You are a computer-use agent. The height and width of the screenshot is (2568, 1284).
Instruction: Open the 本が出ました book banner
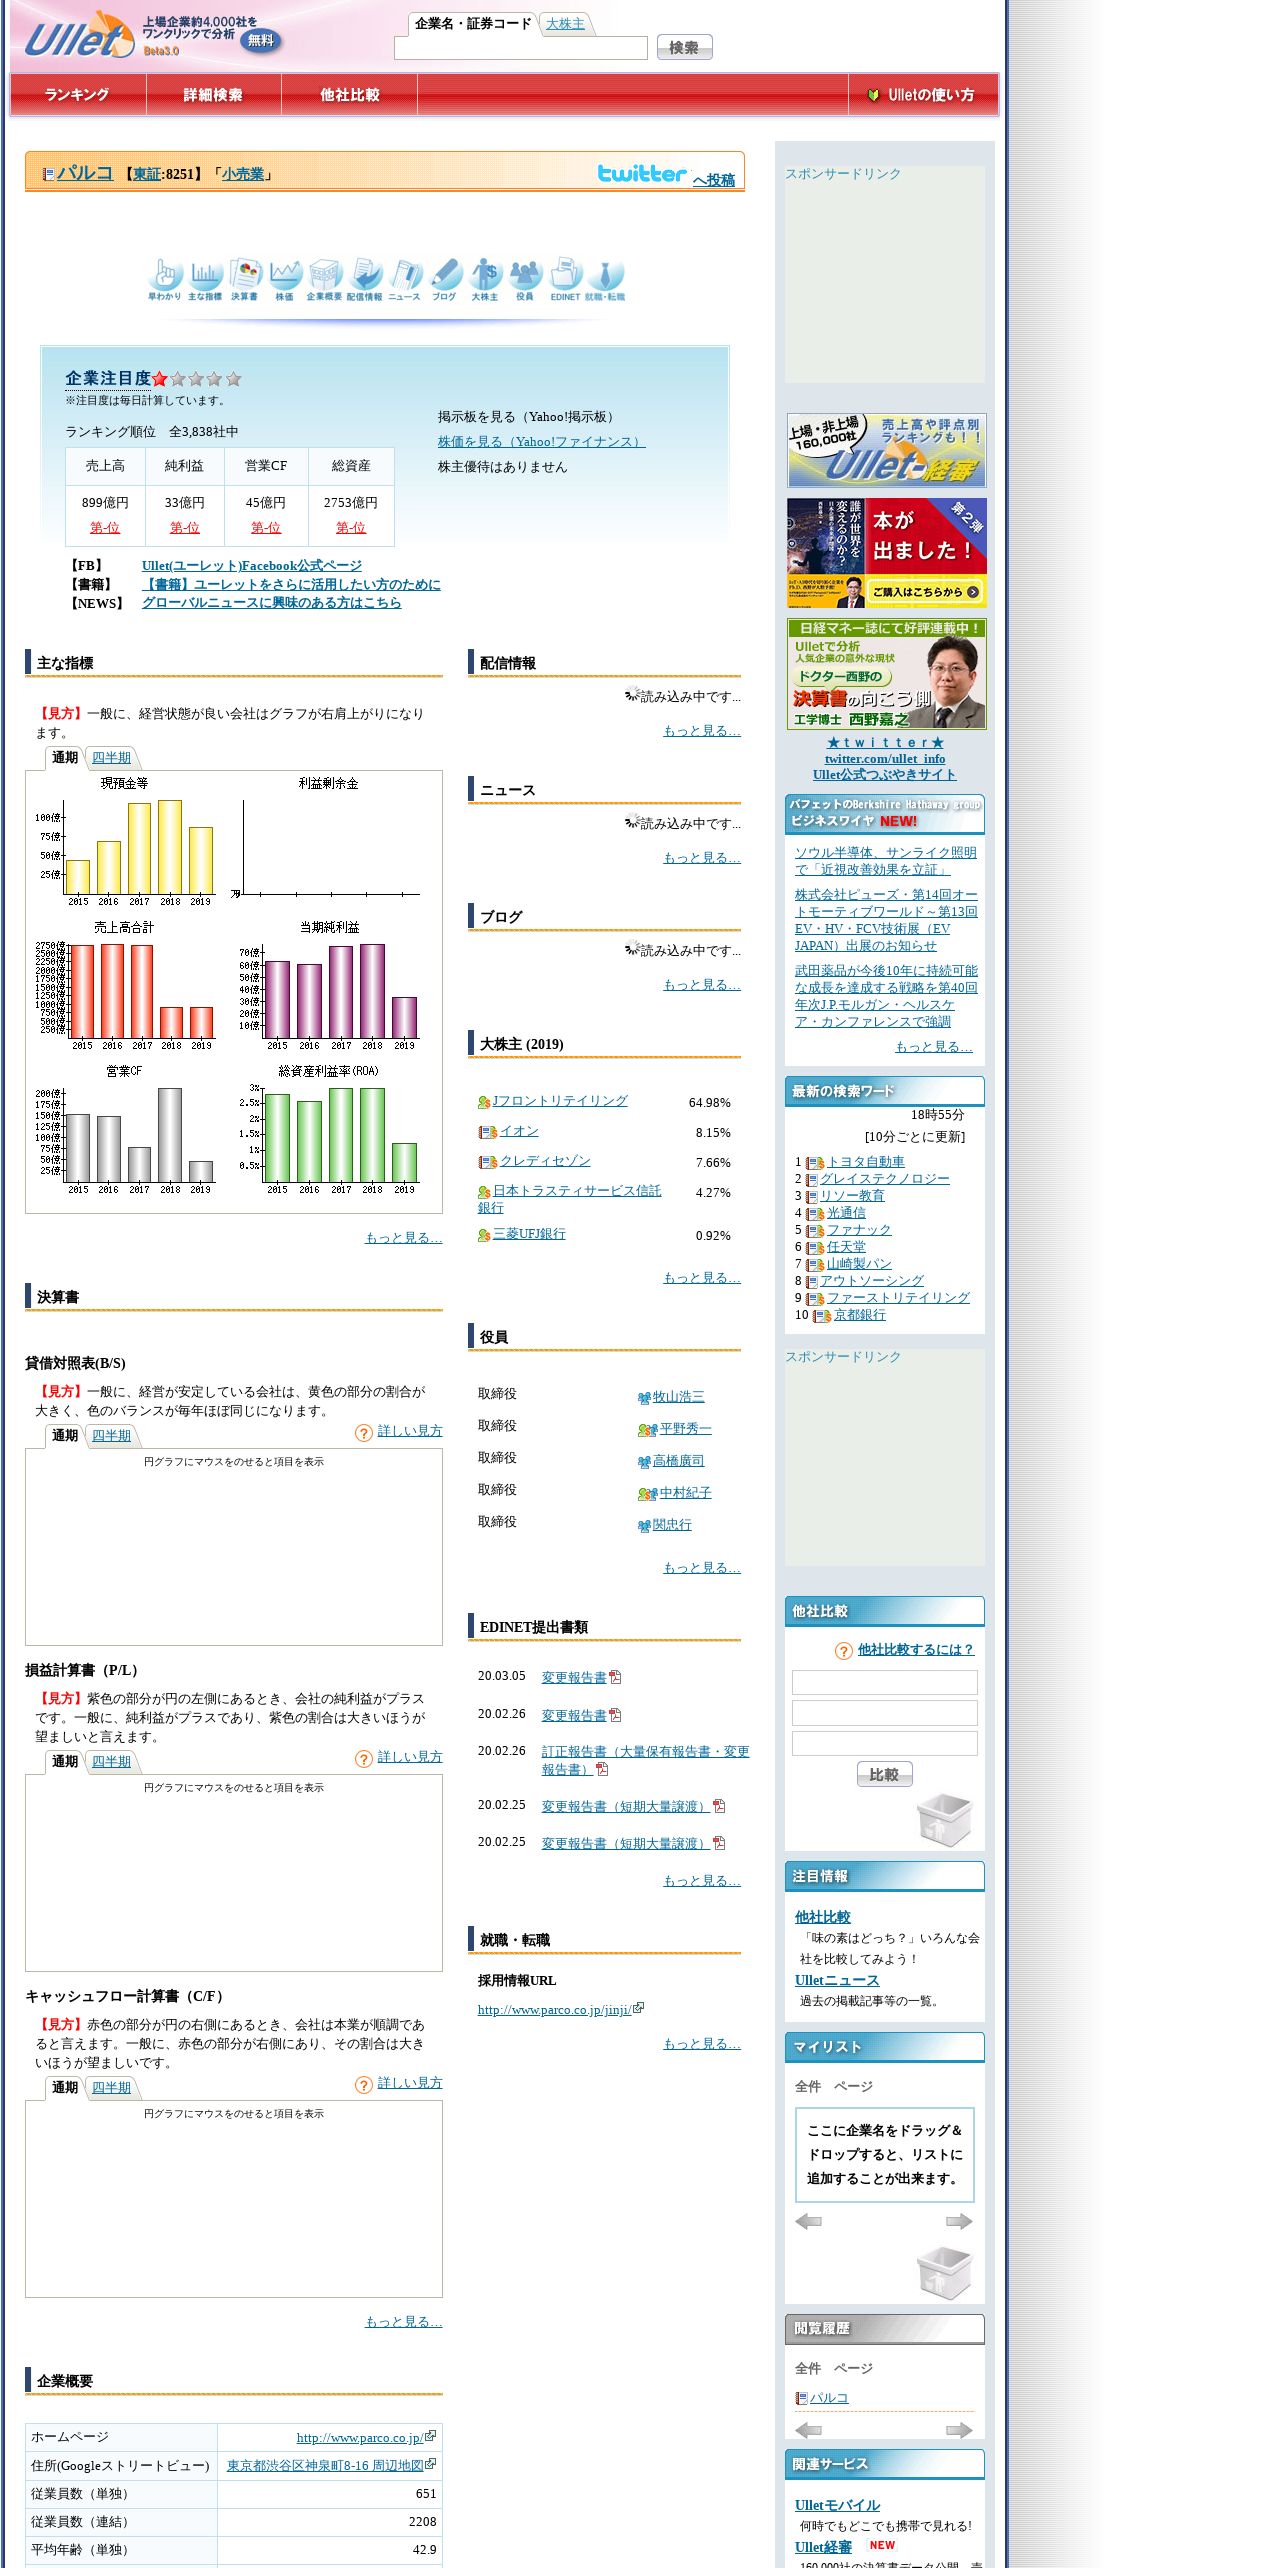point(886,553)
